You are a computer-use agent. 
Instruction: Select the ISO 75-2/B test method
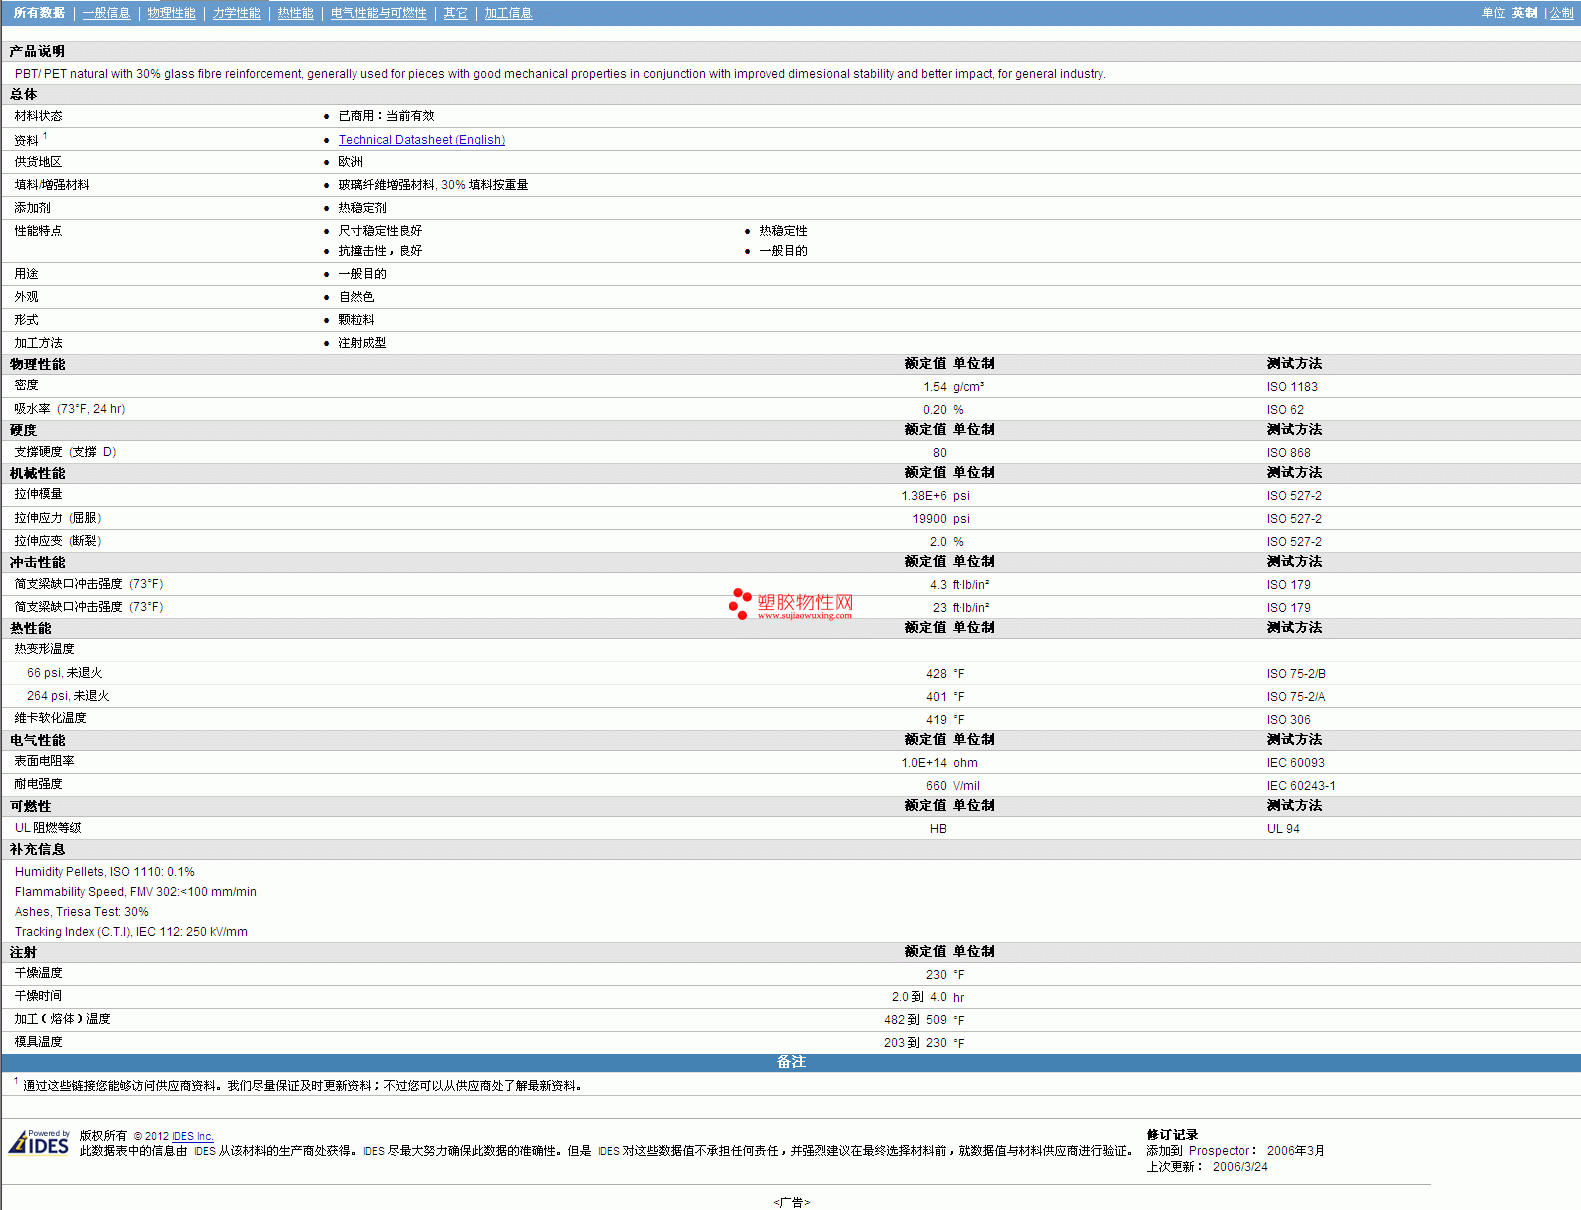(x=1296, y=674)
